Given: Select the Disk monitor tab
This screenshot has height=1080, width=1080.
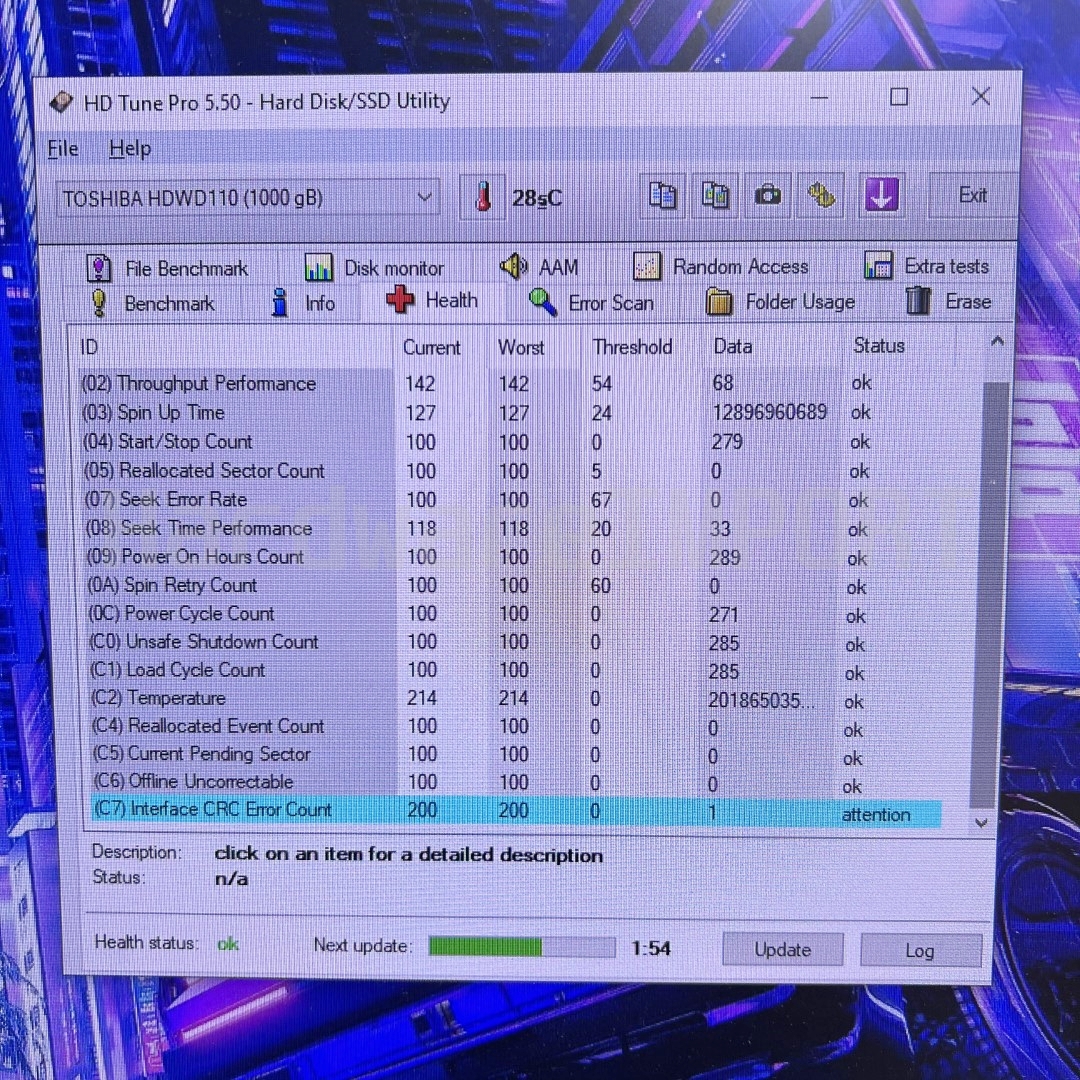Looking at the screenshot, I should (x=375, y=268).
